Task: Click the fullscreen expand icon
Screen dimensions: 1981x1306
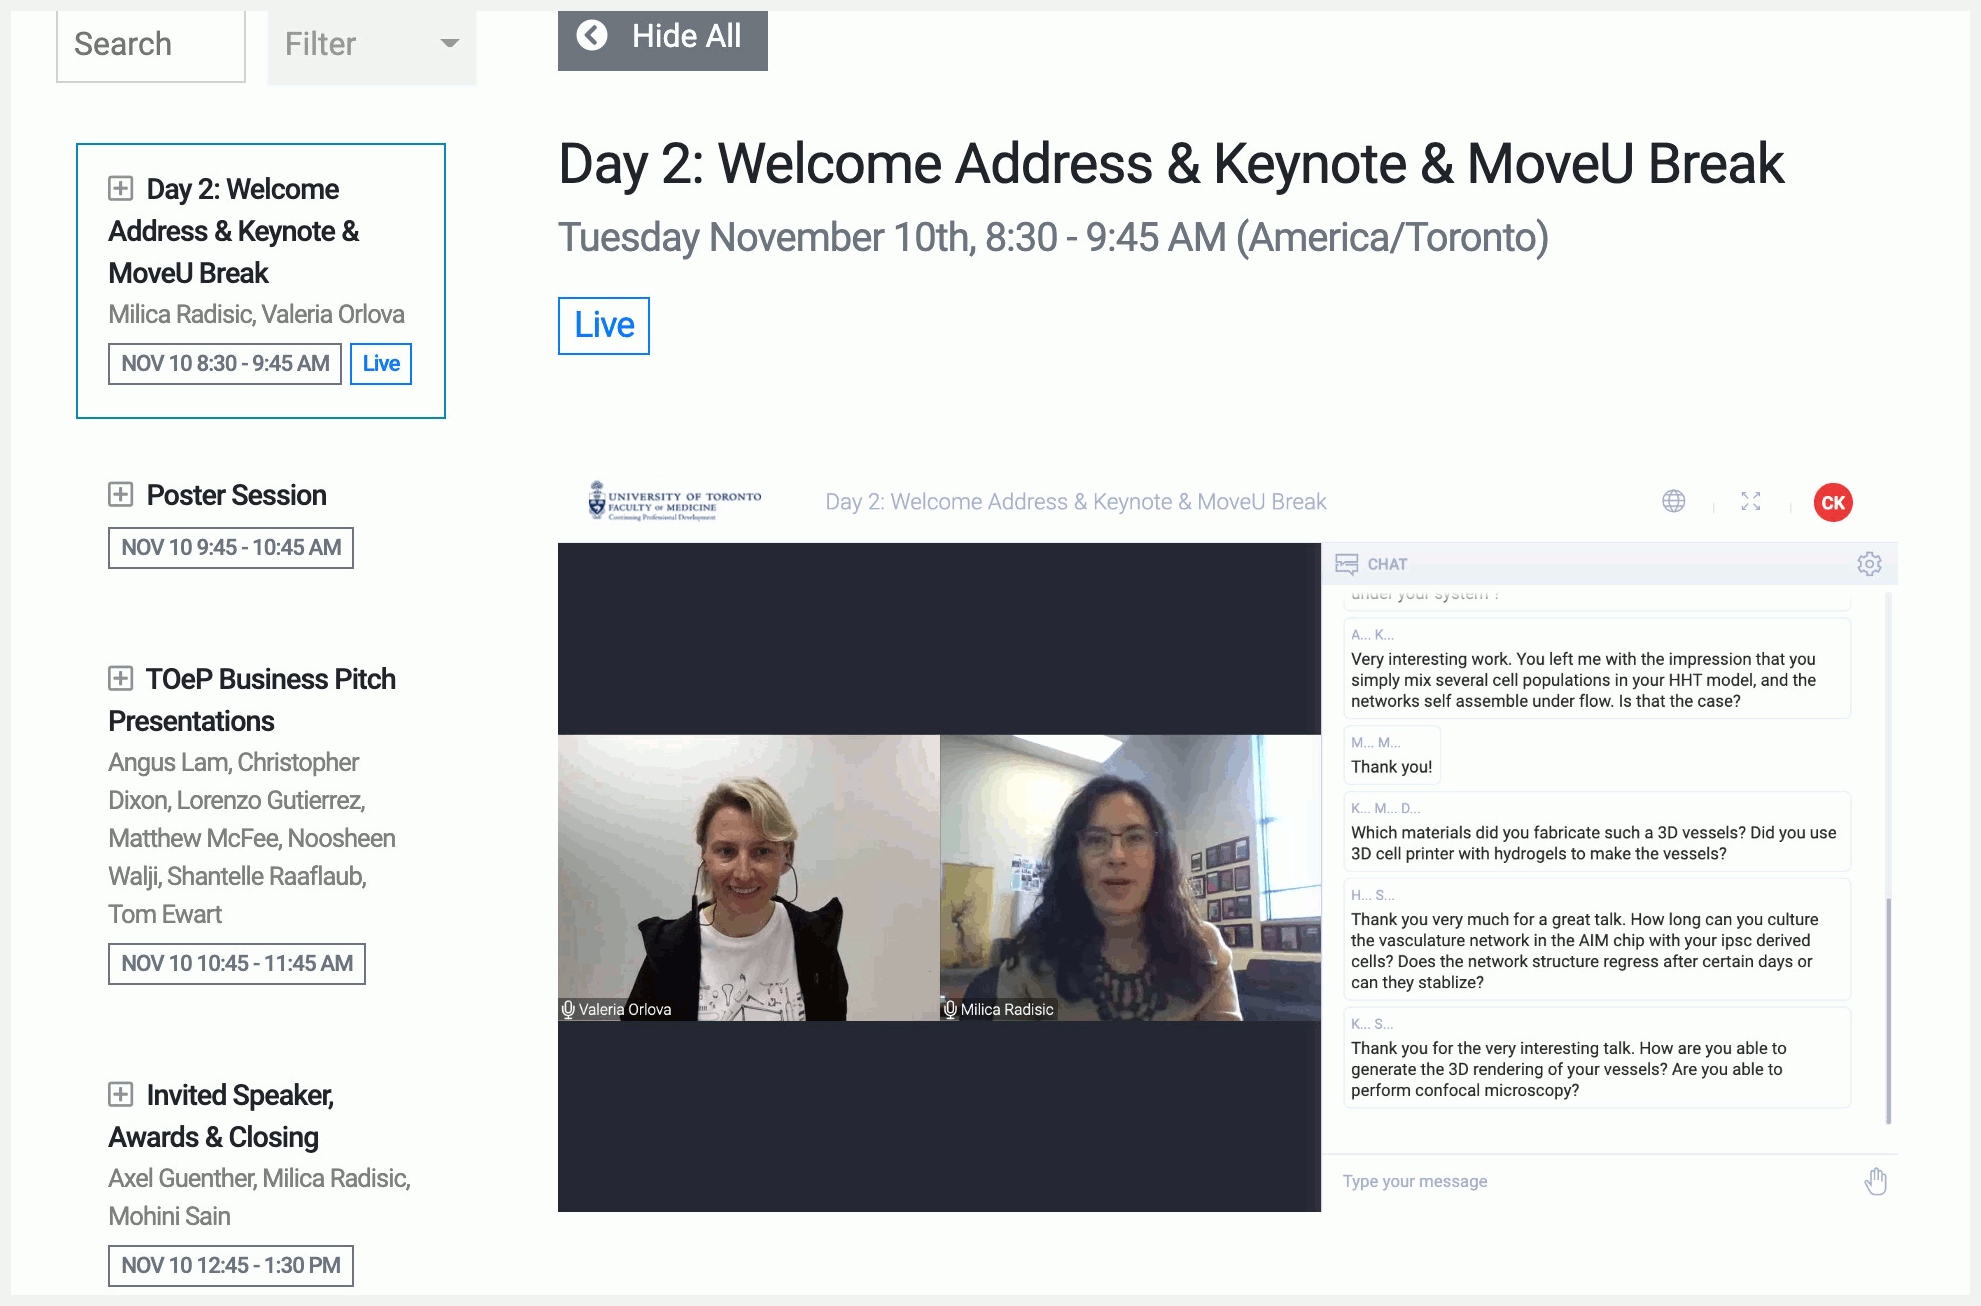Action: pyautogui.click(x=1750, y=501)
